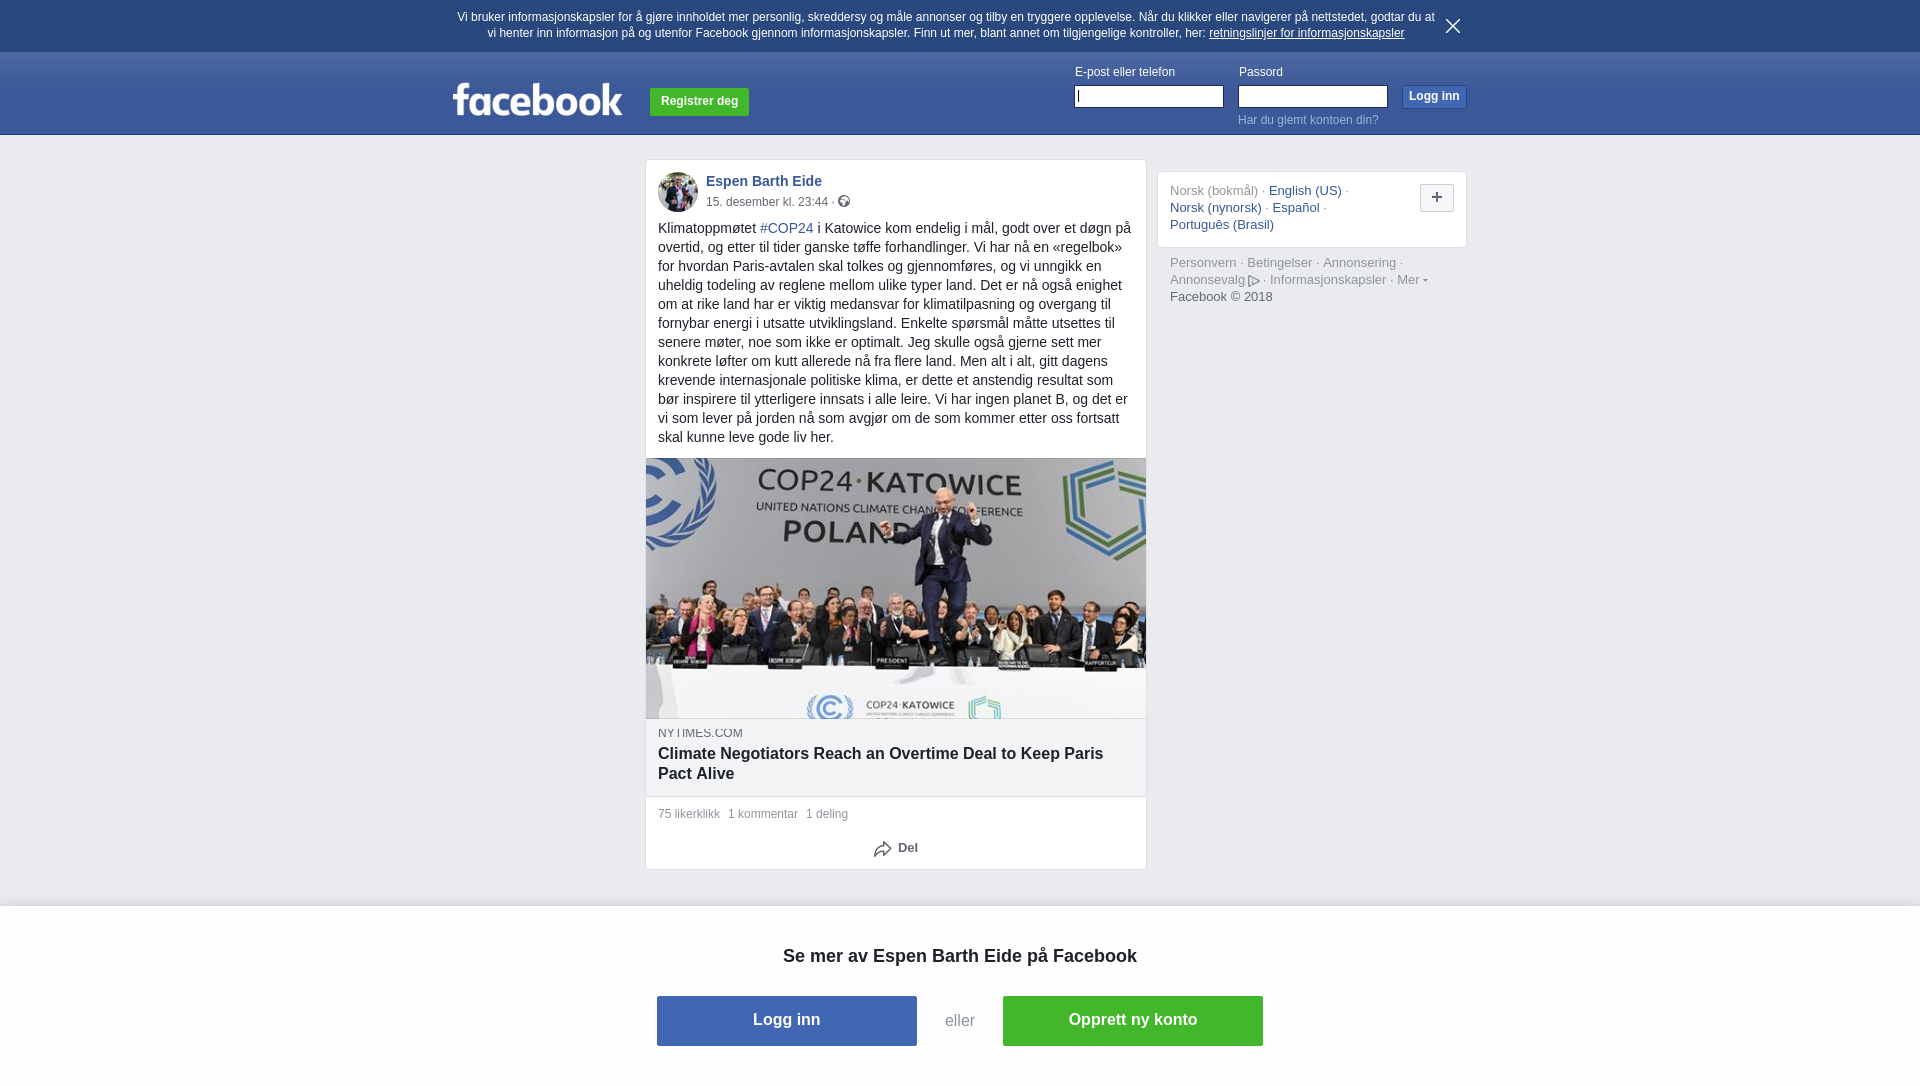1920x1086 pixels.
Task: Click the public globe icon beside the timestamp
Action: [x=844, y=202]
